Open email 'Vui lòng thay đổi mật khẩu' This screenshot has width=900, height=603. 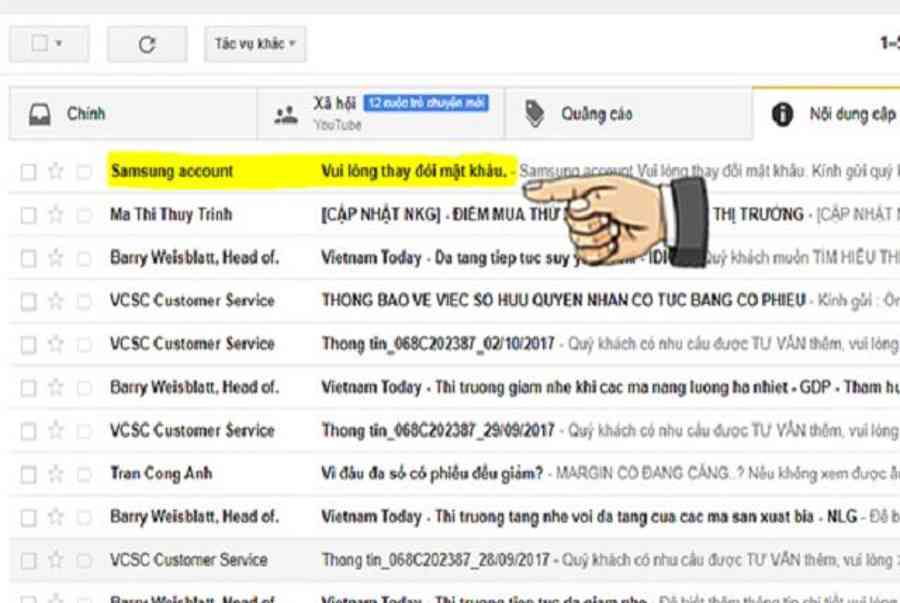tap(414, 171)
